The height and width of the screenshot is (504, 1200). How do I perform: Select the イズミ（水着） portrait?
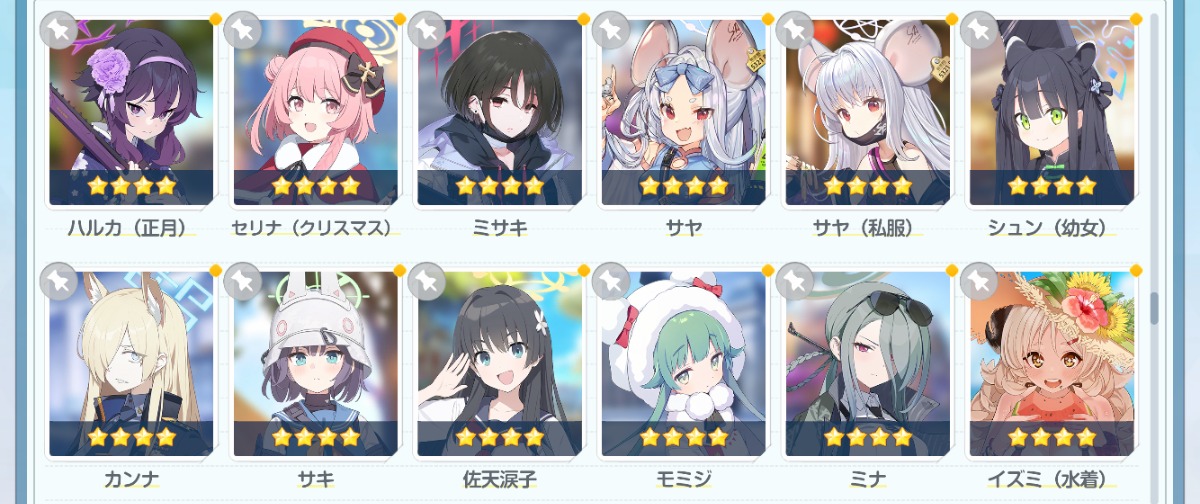(1052, 364)
